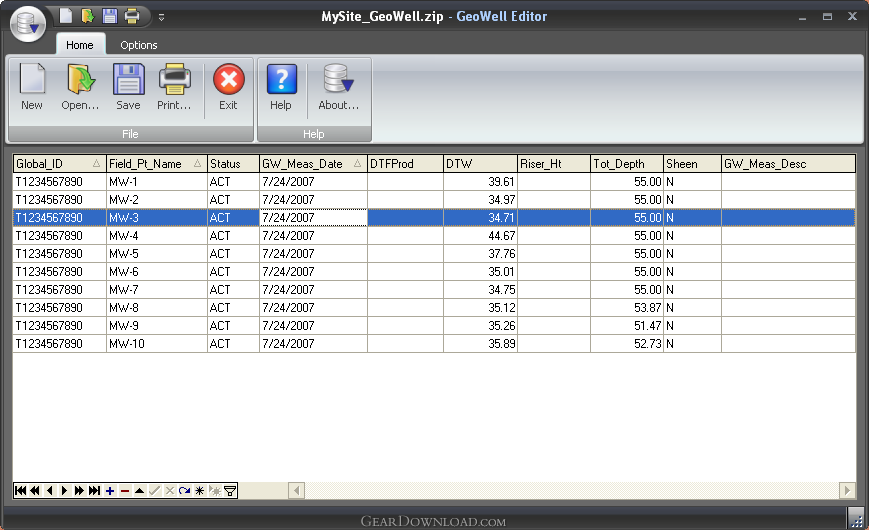Select the MW-6 cell
This screenshot has height=530, width=869.
coord(156,272)
